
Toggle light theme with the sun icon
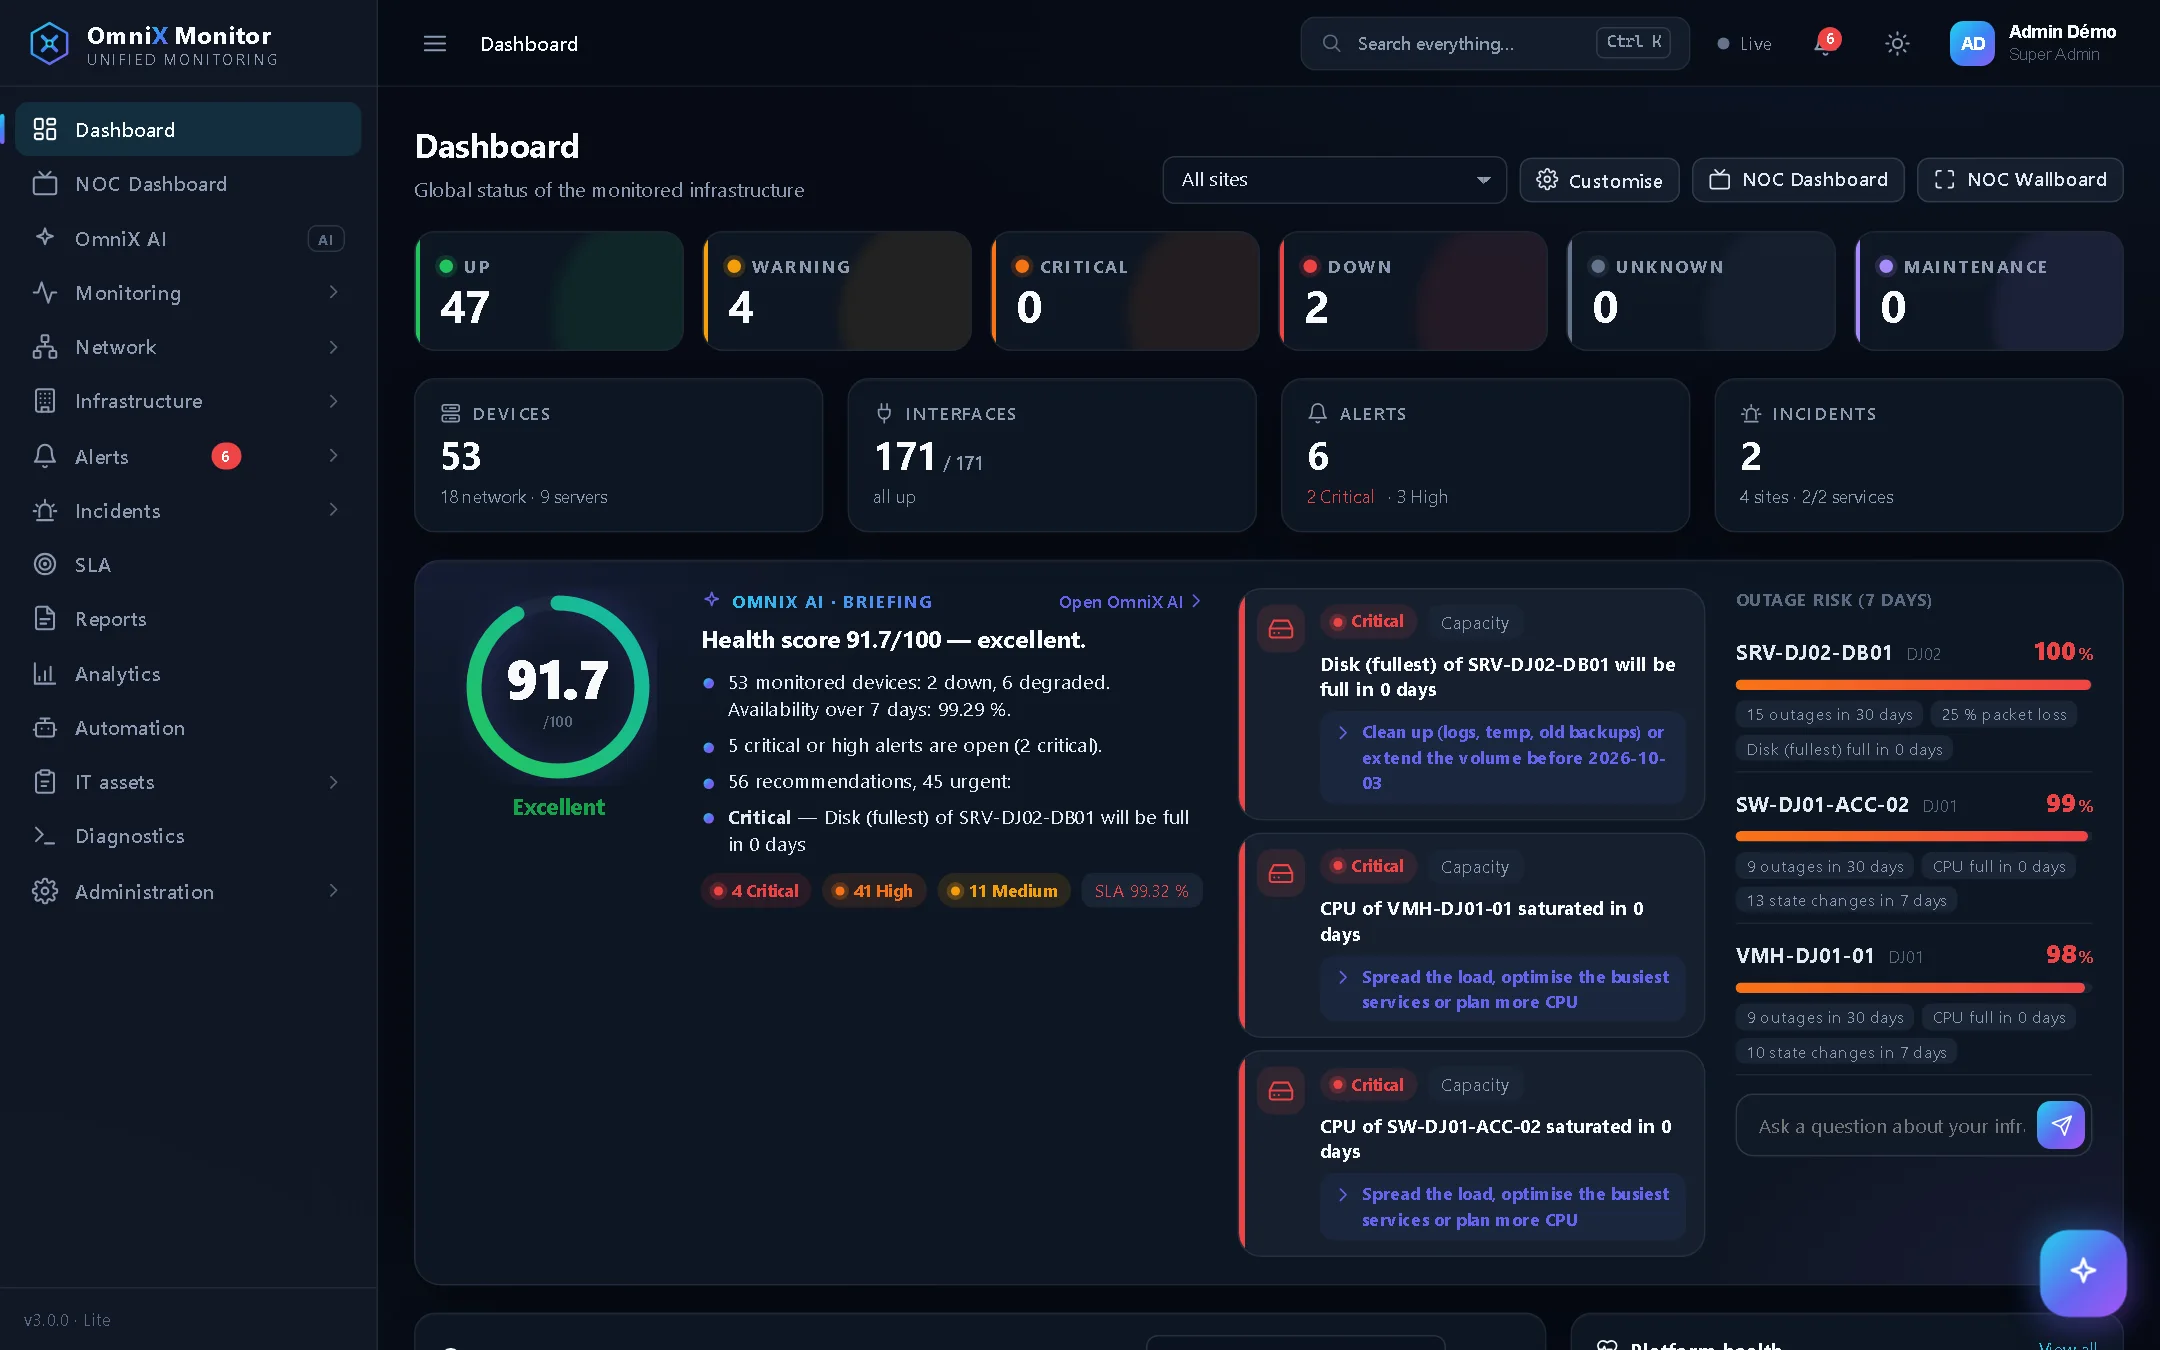tap(1897, 44)
